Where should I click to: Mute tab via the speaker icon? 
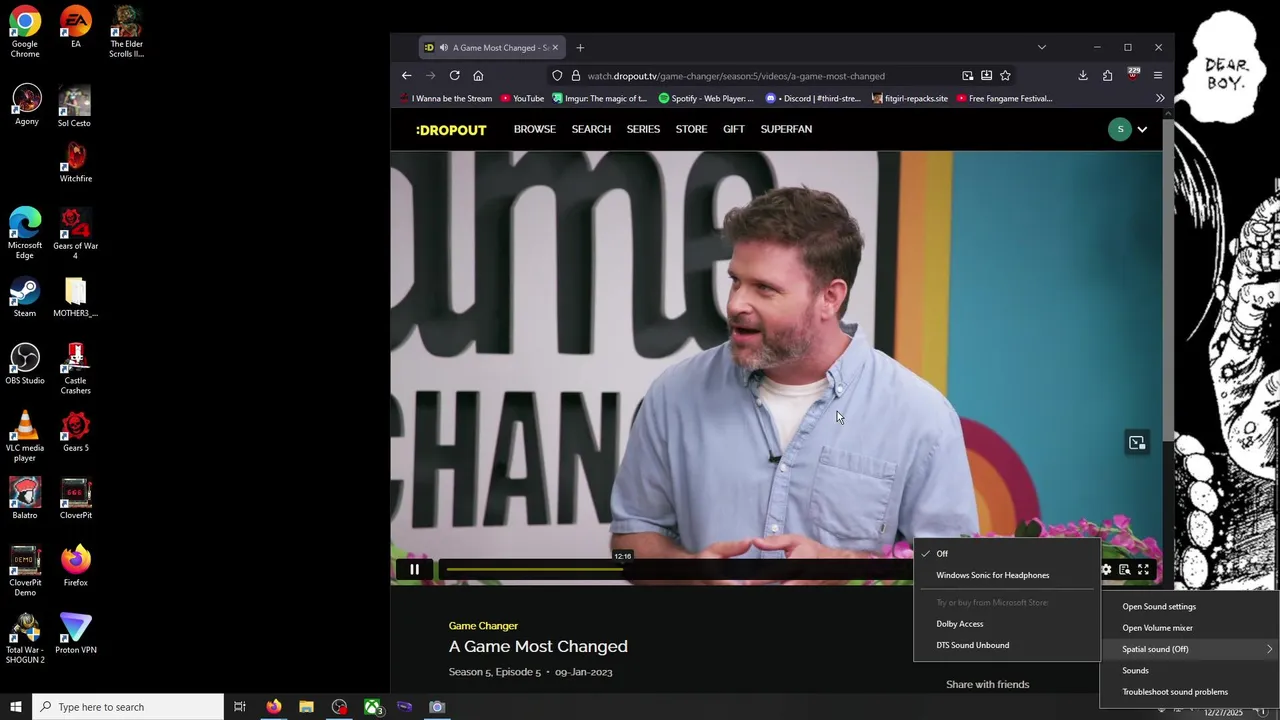click(443, 48)
